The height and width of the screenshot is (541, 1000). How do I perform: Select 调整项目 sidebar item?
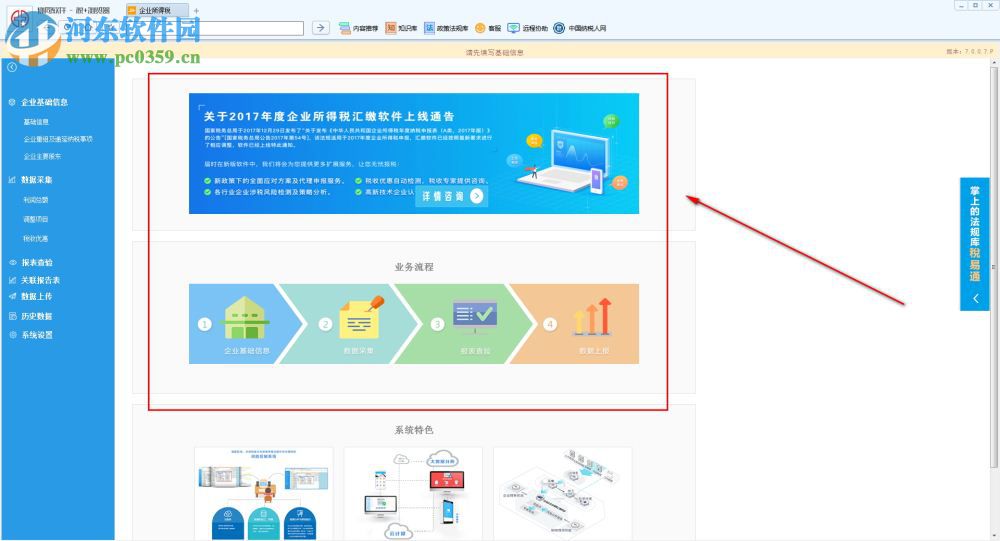coord(36,219)
